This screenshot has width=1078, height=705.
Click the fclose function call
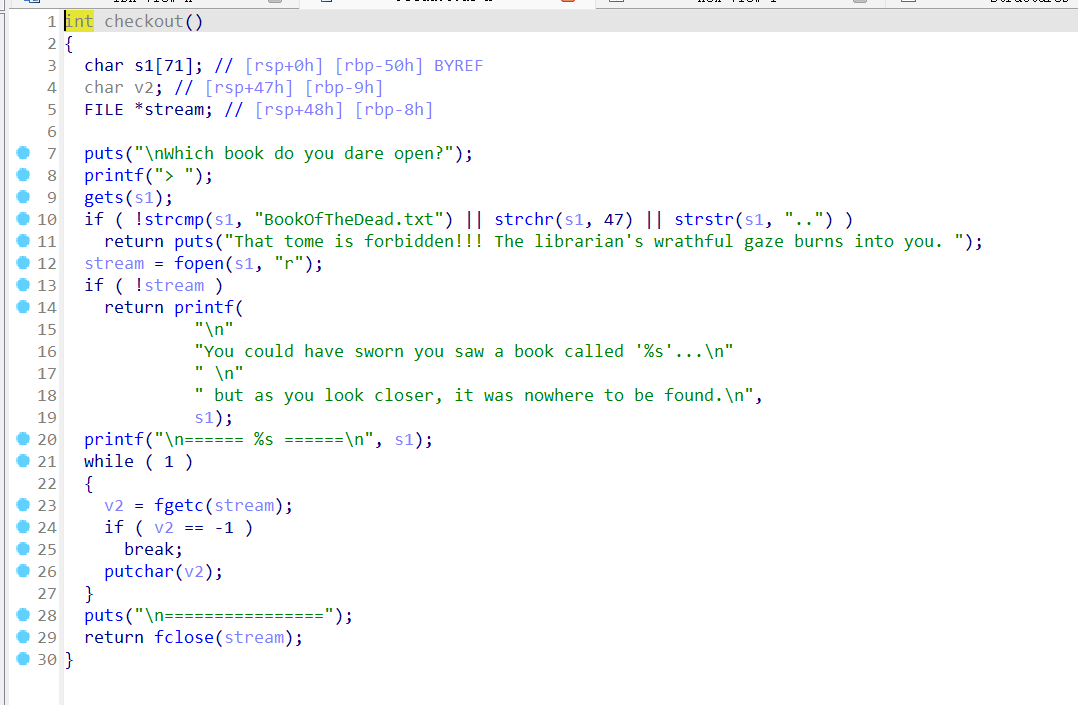(184, 638)
